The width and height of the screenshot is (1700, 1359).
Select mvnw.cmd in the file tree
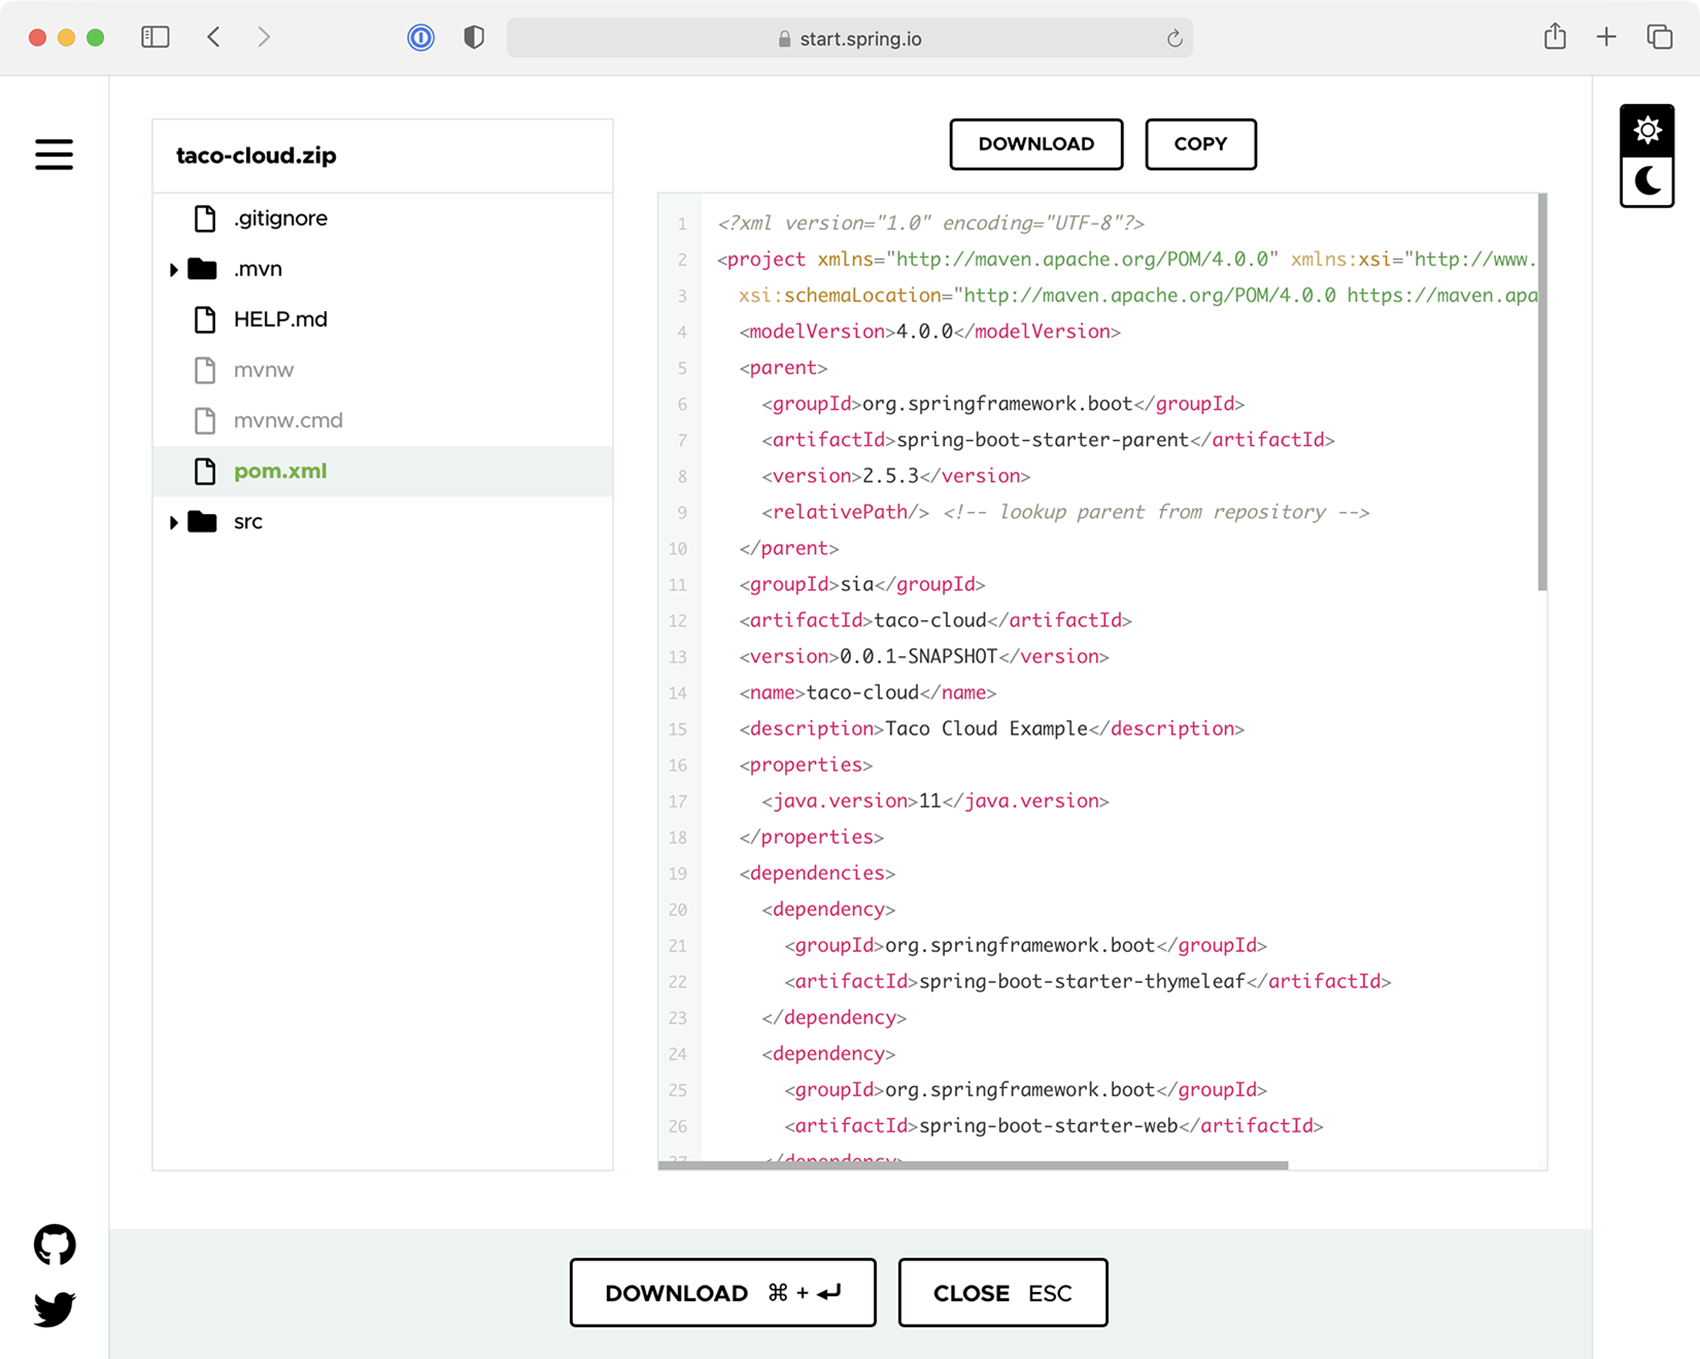(x=288, y=420)
